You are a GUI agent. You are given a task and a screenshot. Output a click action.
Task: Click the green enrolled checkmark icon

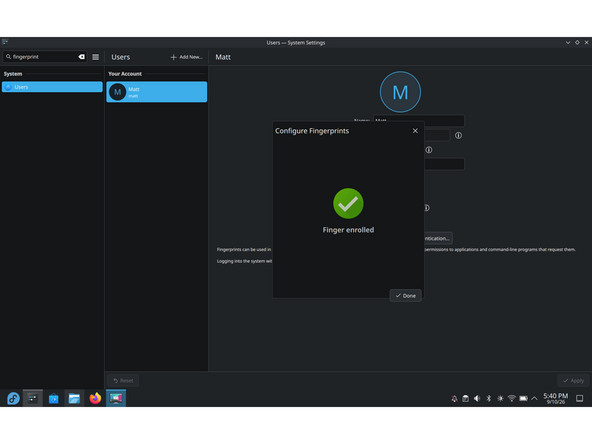[348, 204]
